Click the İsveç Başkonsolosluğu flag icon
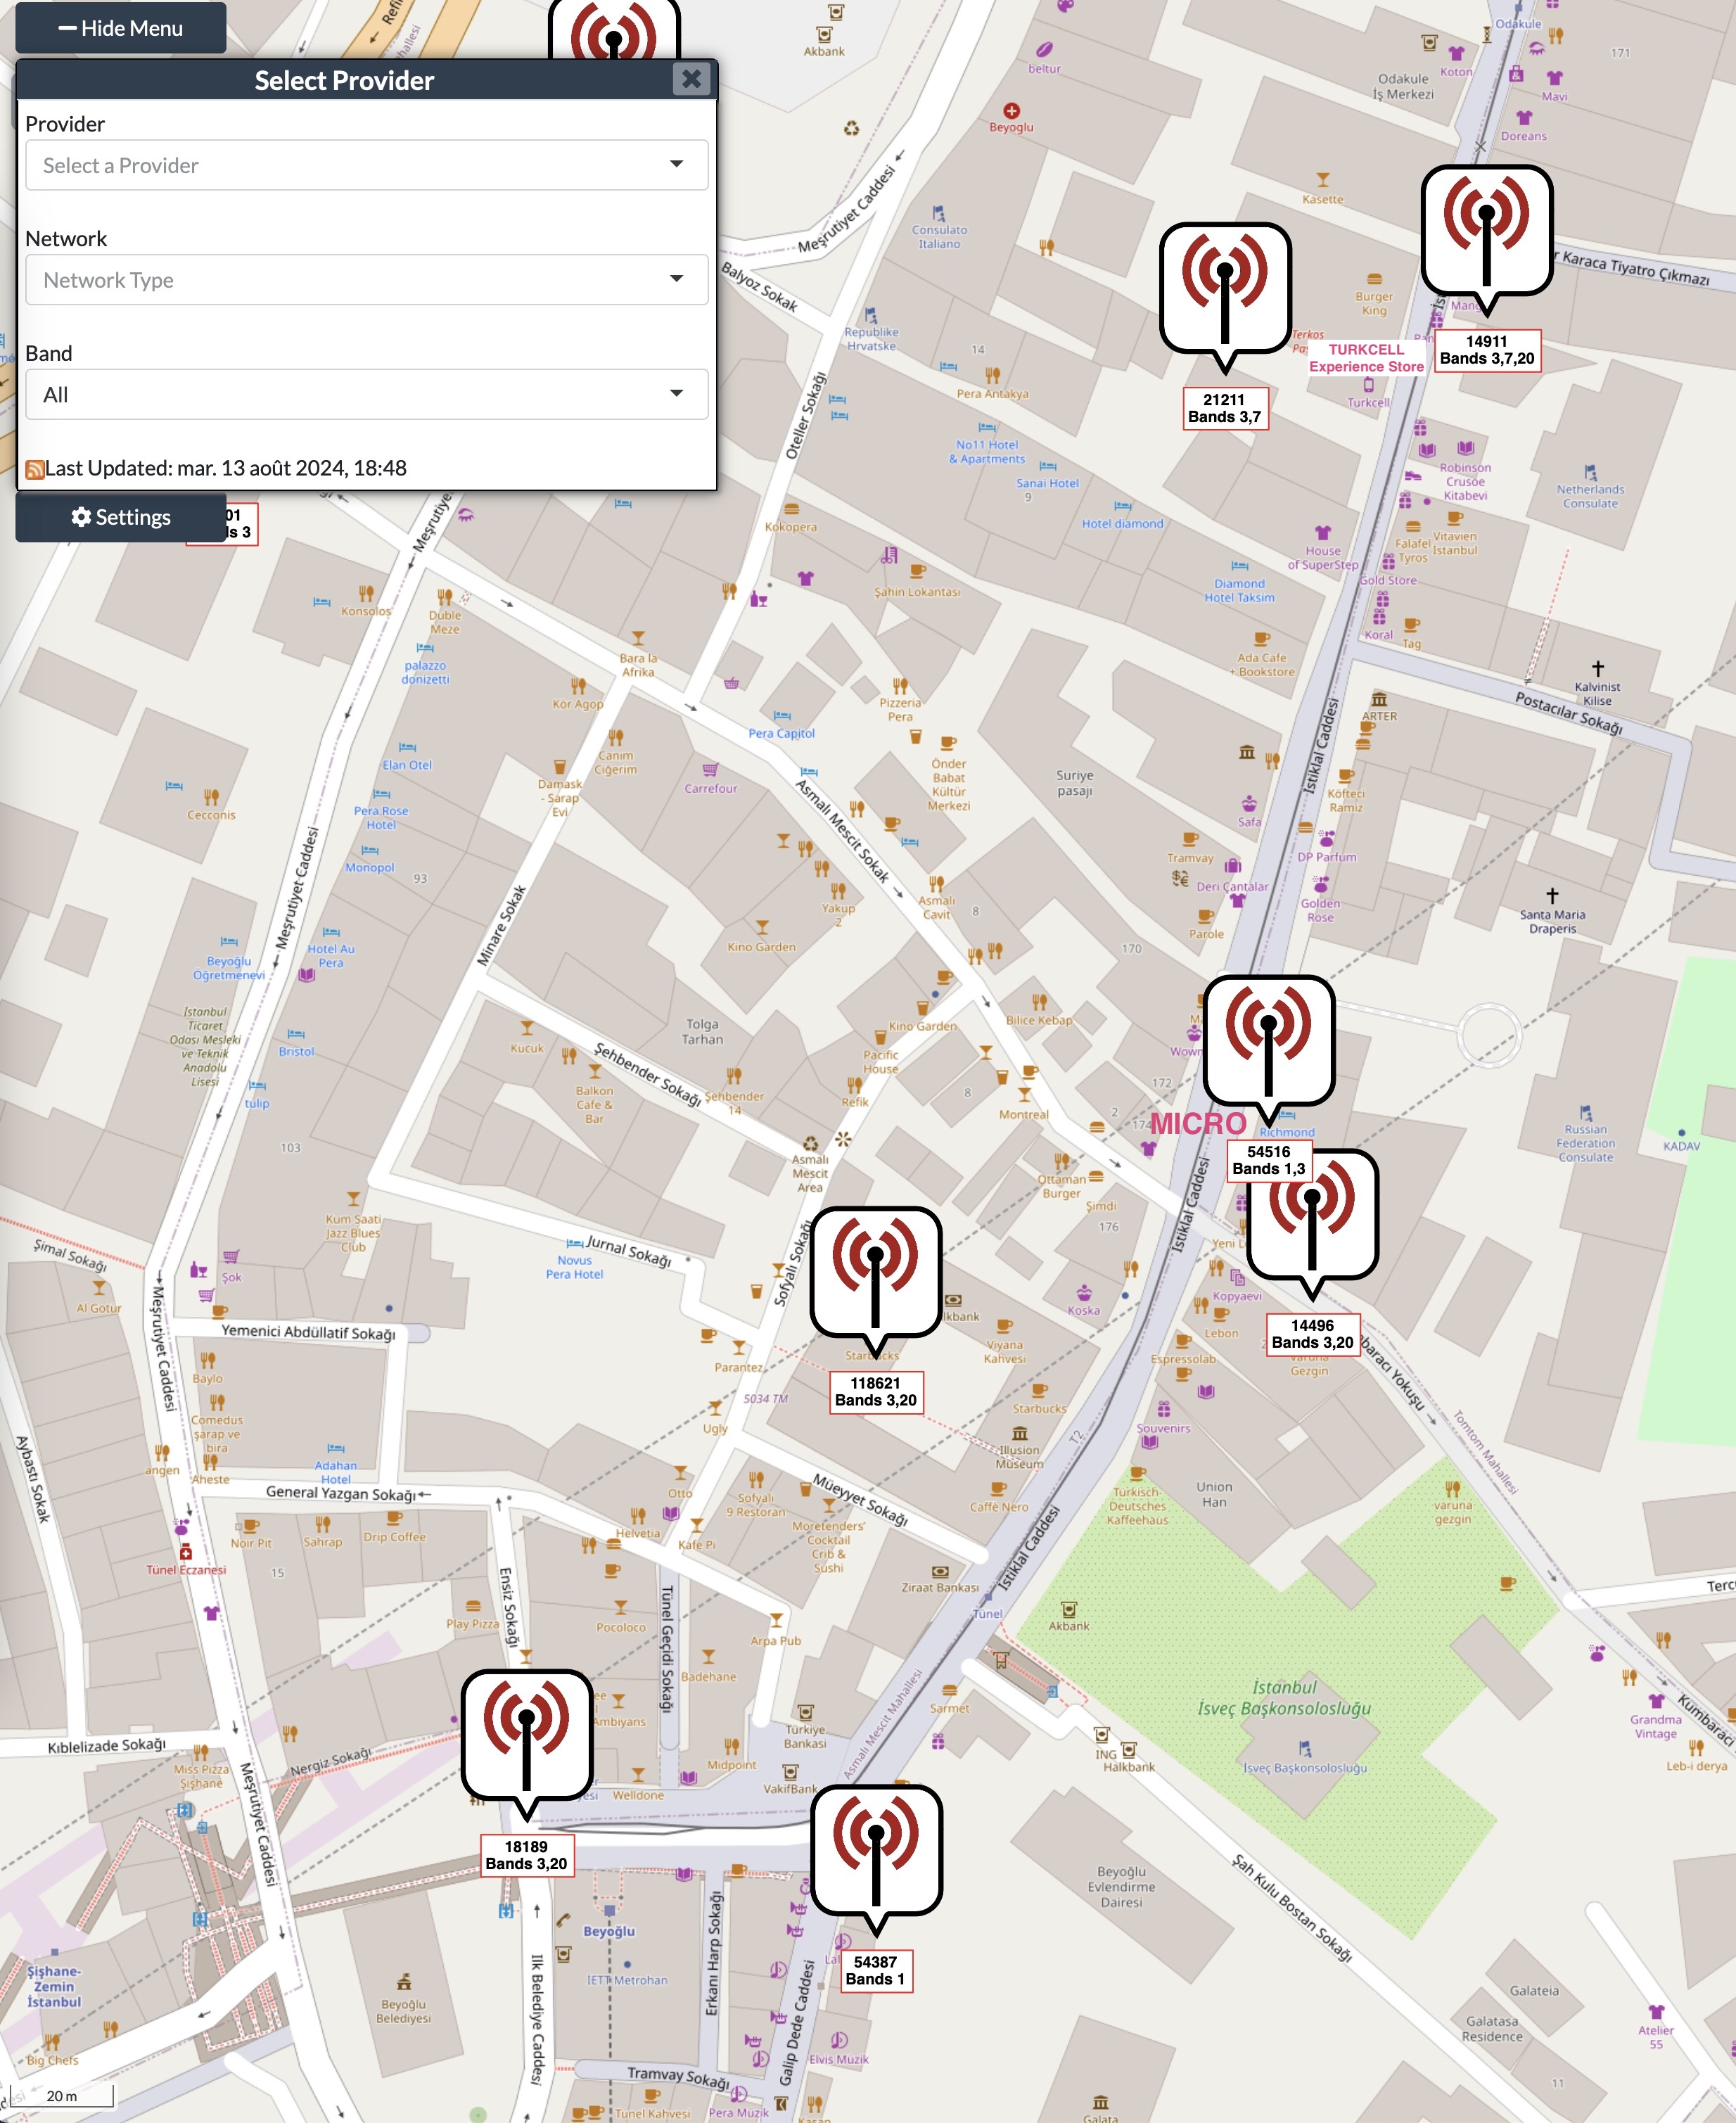Image resolution: width=1736 pixels, height=2123 pixels. 1304,1748
